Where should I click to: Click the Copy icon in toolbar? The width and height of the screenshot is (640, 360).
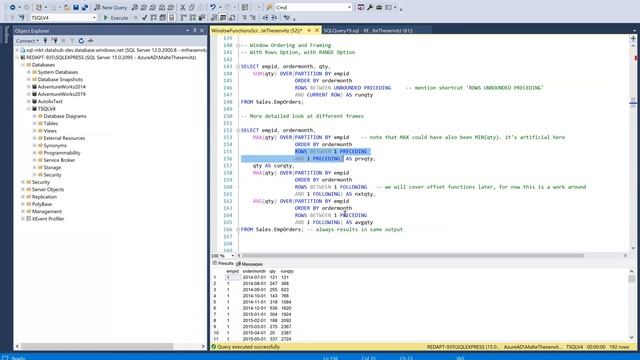[191, 7]
